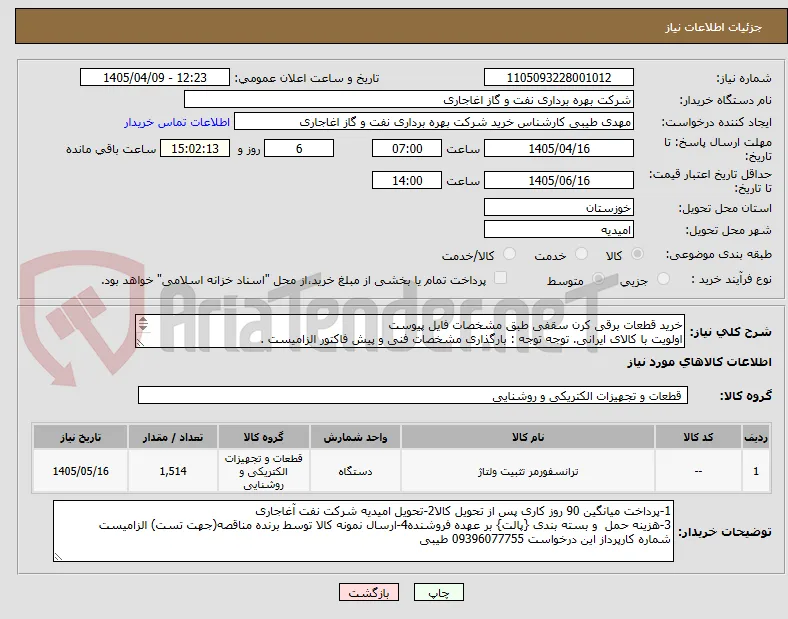Click the ردیف column header
The width and height of the screenshot is (788, 619).
[x=756, y=437]
